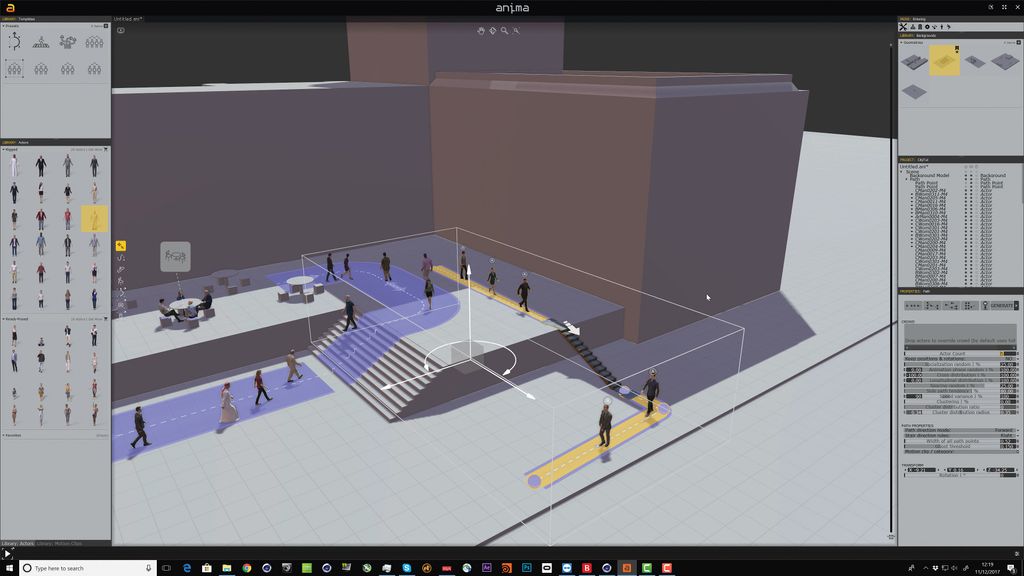Screen dimensions: 1024x576
Task: Click the scissors icon in the Editing mode toolbar
Action: pos(904,26)
